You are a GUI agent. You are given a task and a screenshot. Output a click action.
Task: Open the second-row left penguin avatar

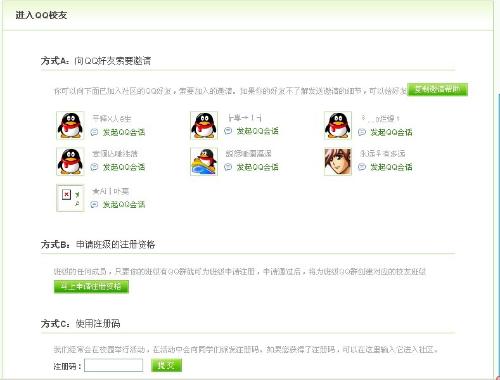[x=70, y=162]
